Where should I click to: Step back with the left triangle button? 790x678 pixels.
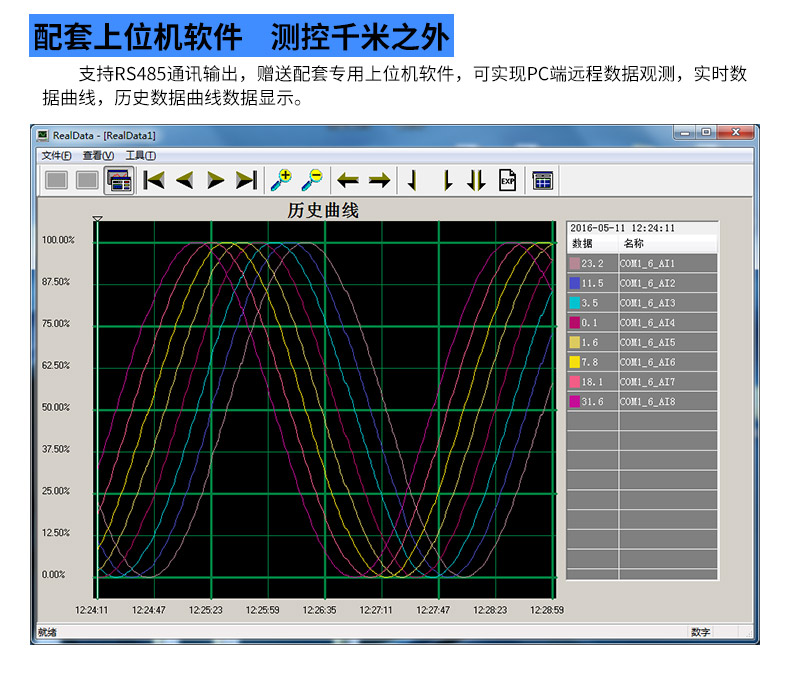[x=185, y=180]
